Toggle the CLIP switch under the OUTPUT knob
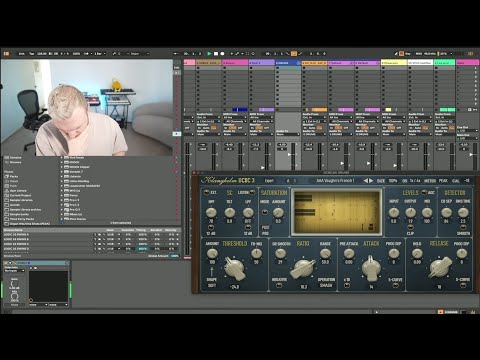Image resolution: width=480 pixels, height=360 pixels. [x=410, y=227]
